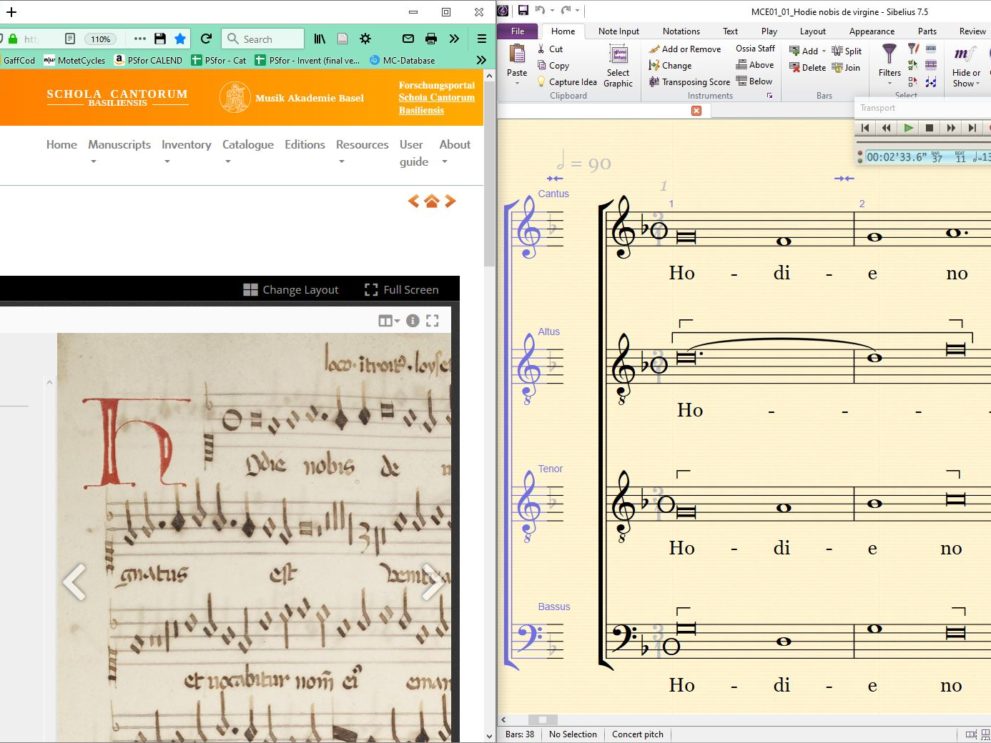Image resolution: width=991 pixels, height=743 pixels.
Task: Open the Hide or Show dropdown
Action: pos(966,78)
